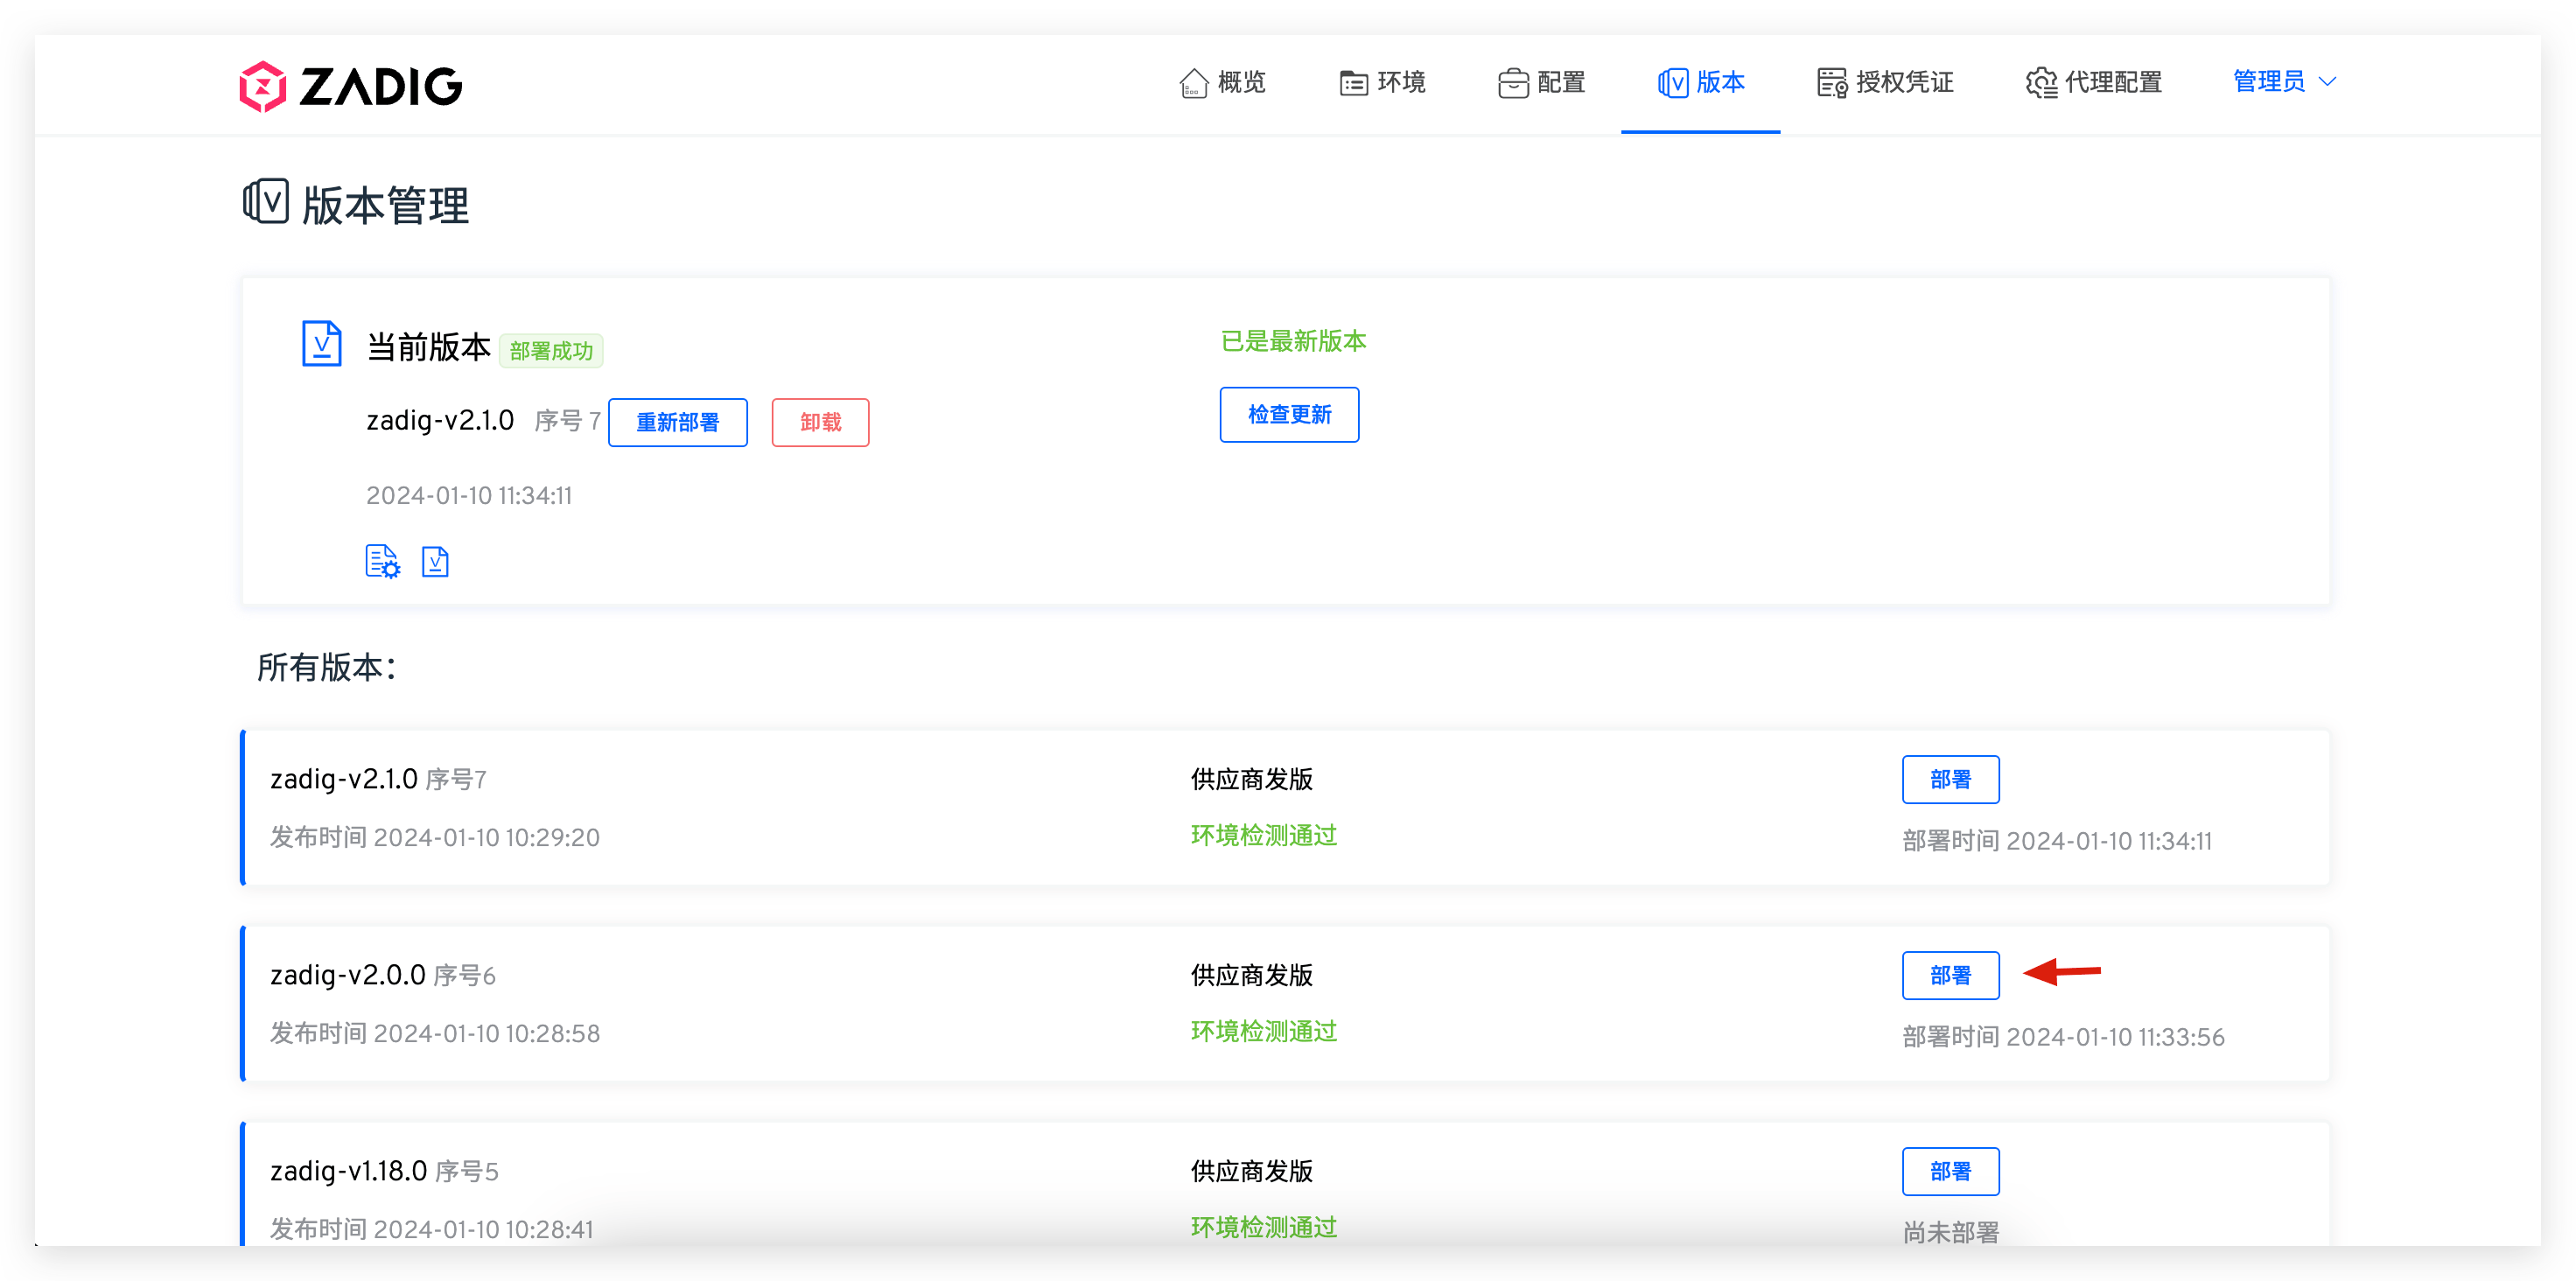This screenshot has height=1281, width=2576.
Task: Click the current version document icon
Action: coord(322,344)
